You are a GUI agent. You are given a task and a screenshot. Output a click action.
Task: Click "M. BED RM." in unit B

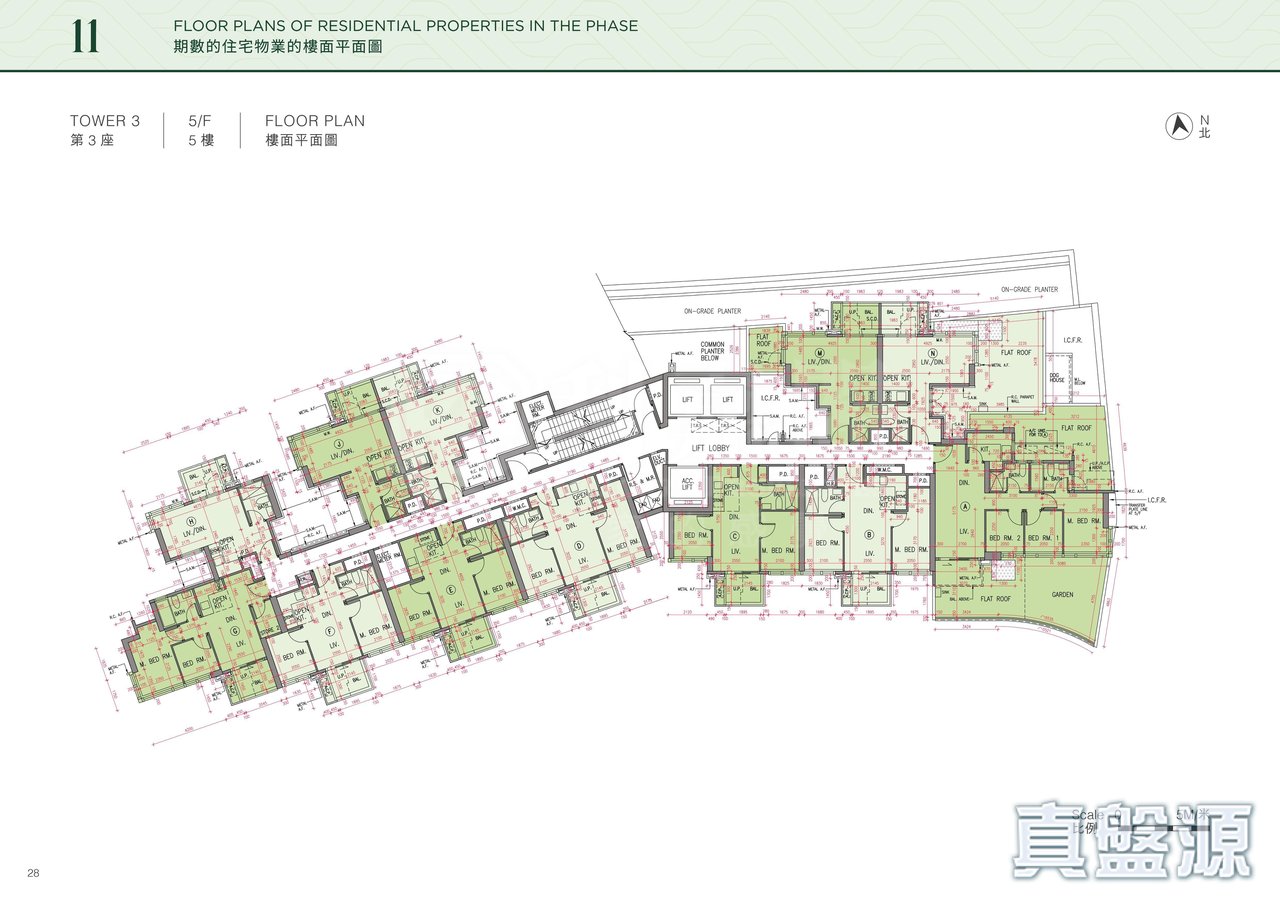911,549
